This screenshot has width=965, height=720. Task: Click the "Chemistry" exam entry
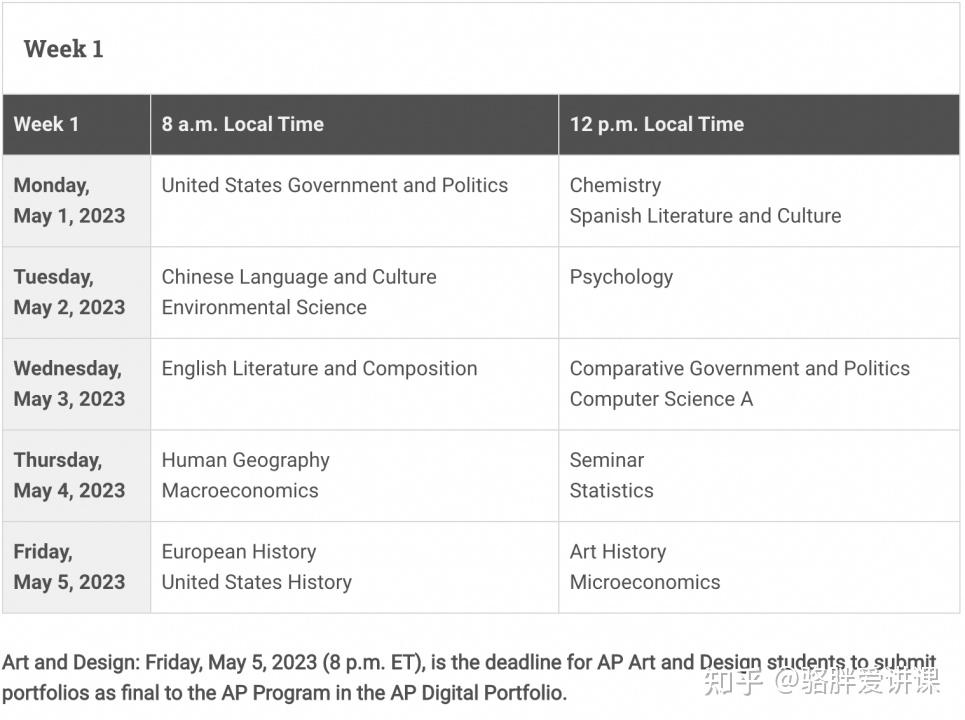(x=615, y=185)
